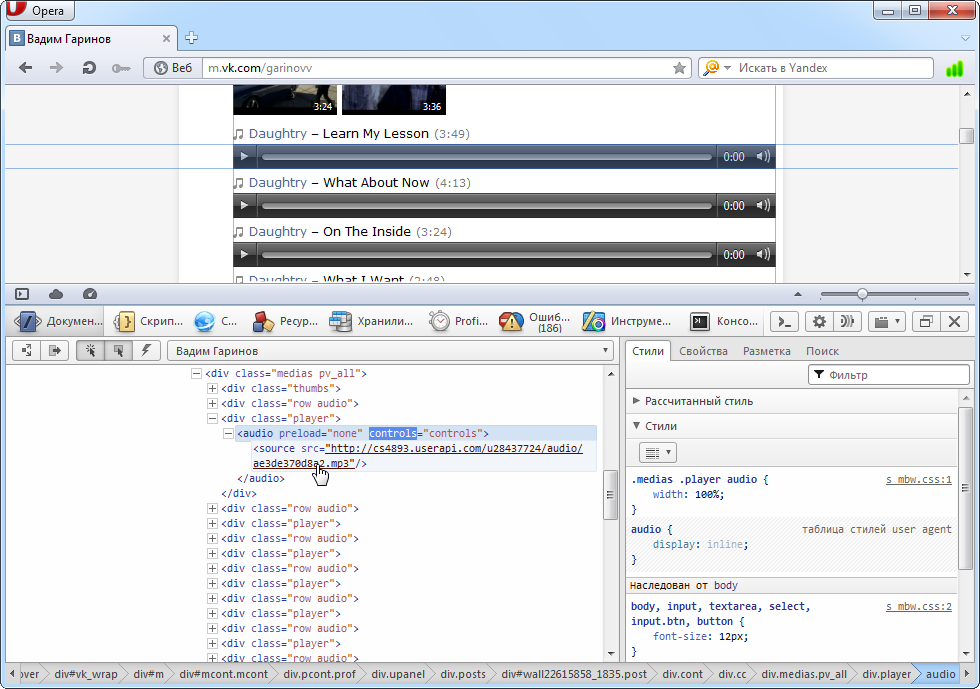Open the Инструменты tab
980x689 pixels.
tap(626, 321)
